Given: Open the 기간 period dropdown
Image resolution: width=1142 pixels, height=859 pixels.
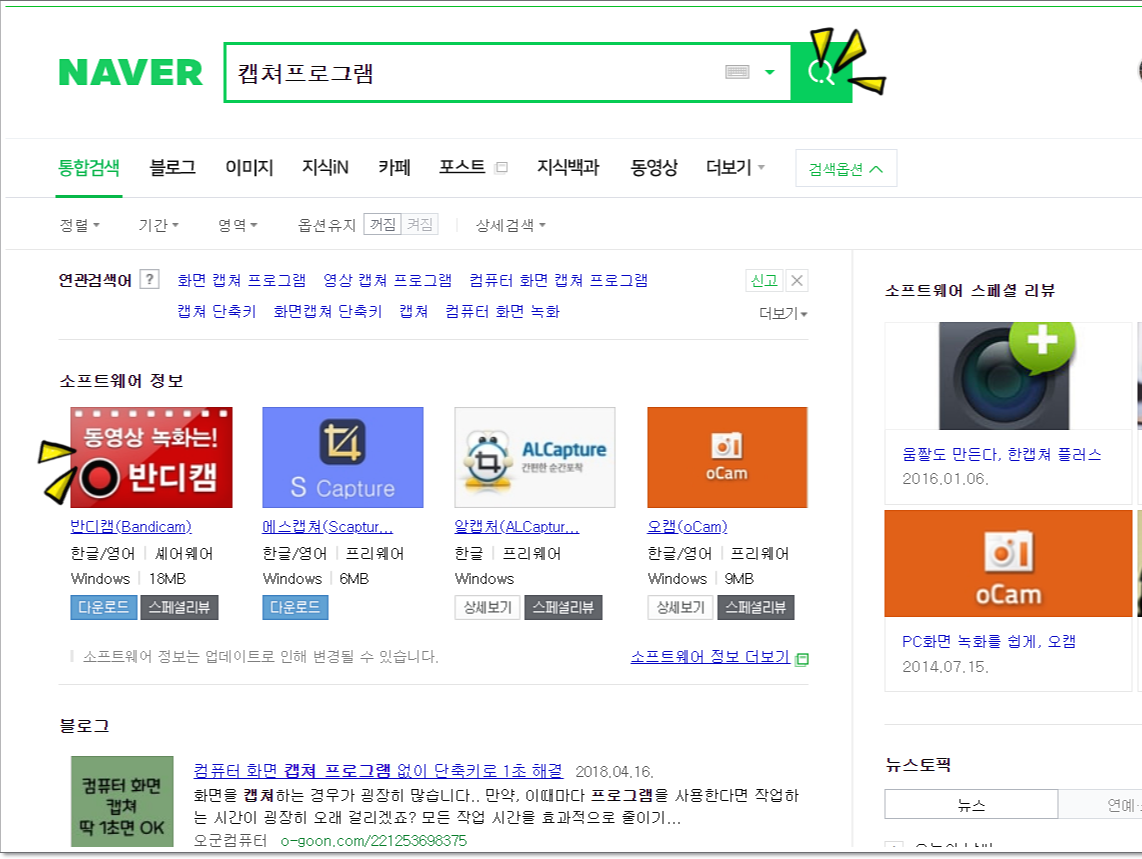Looking at the screenshot, I should tap(159, 225).
